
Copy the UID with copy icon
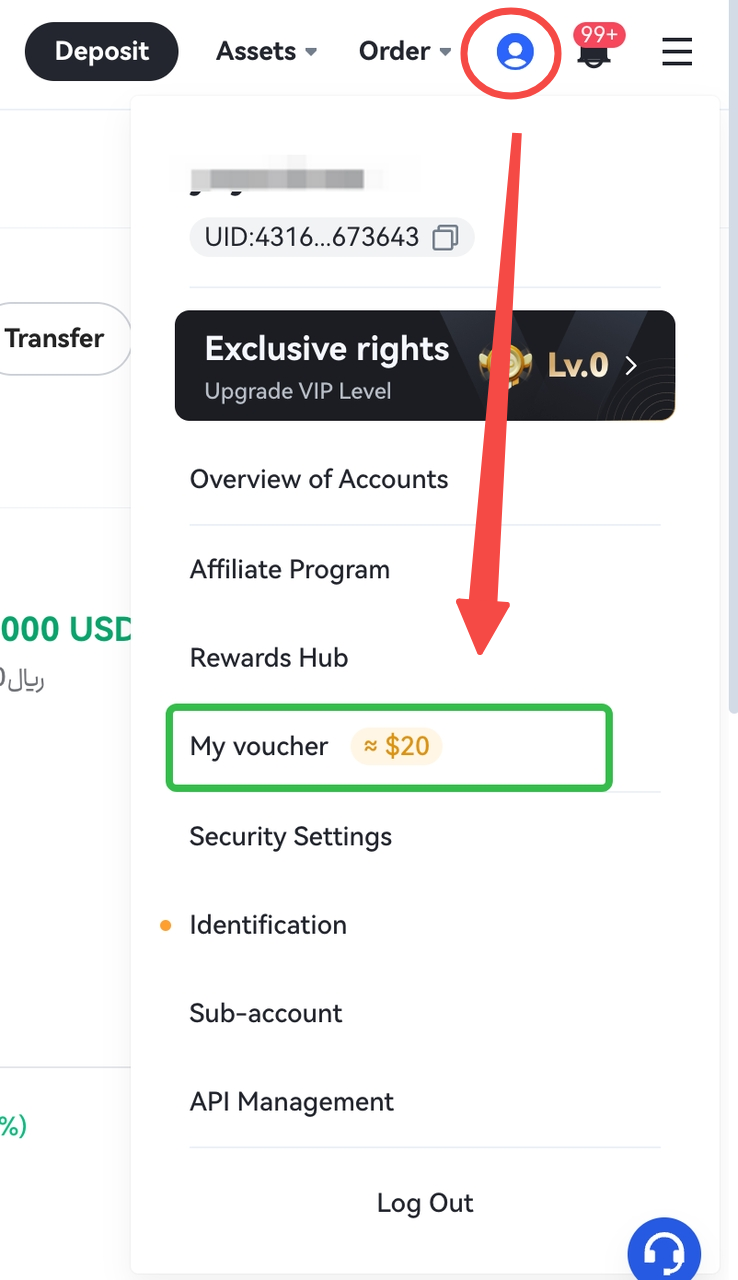[x=445, y=238]
